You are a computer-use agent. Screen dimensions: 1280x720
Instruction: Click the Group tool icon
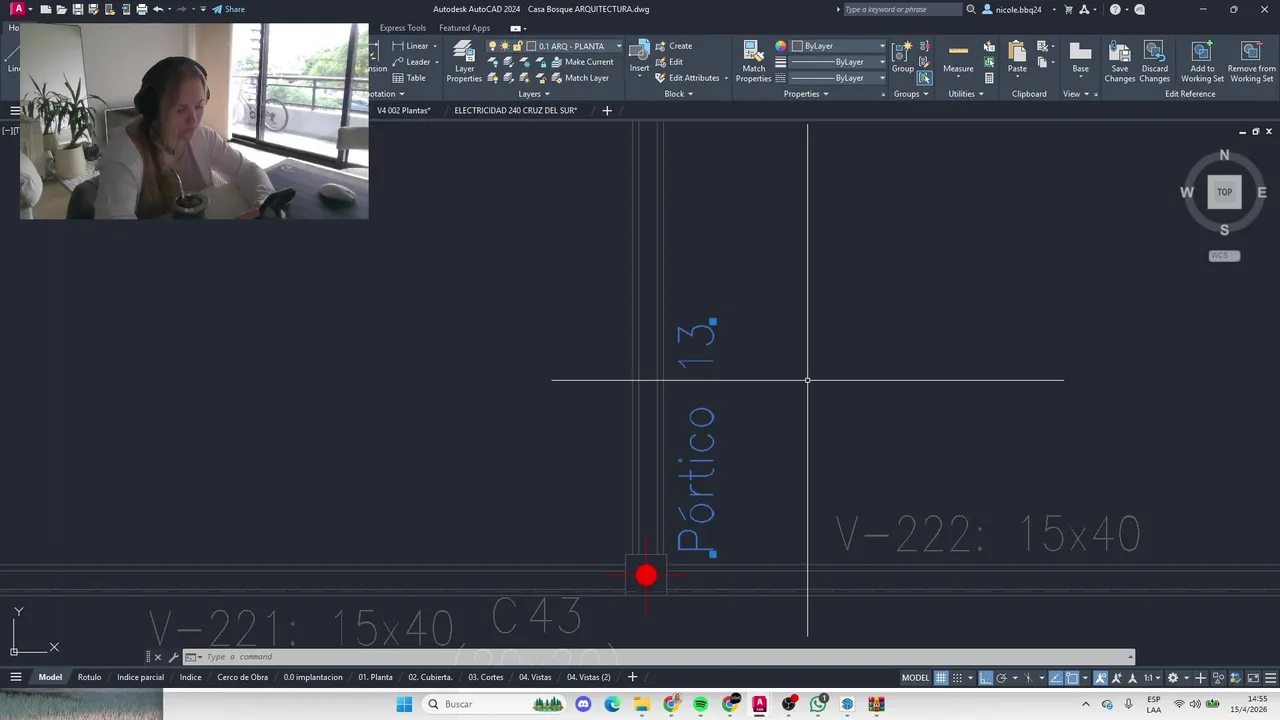click(903, 56)
